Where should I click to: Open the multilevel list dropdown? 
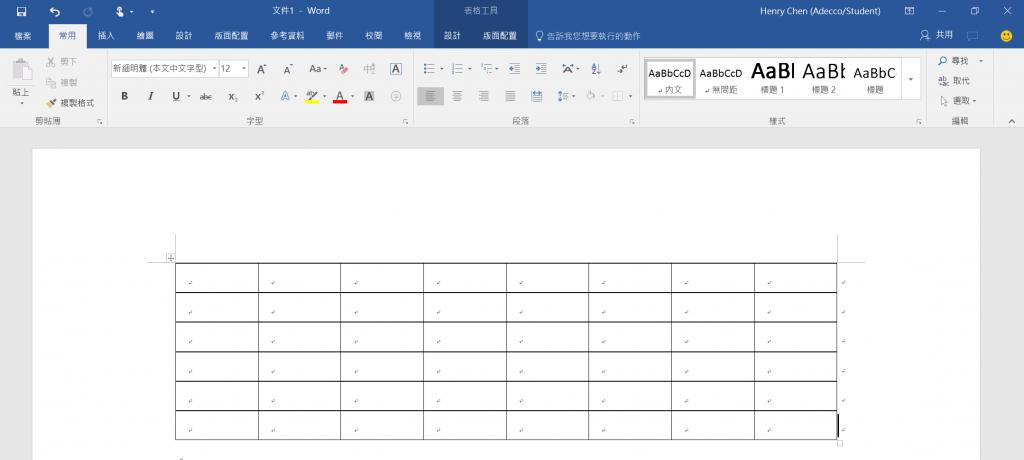(497, 69)
